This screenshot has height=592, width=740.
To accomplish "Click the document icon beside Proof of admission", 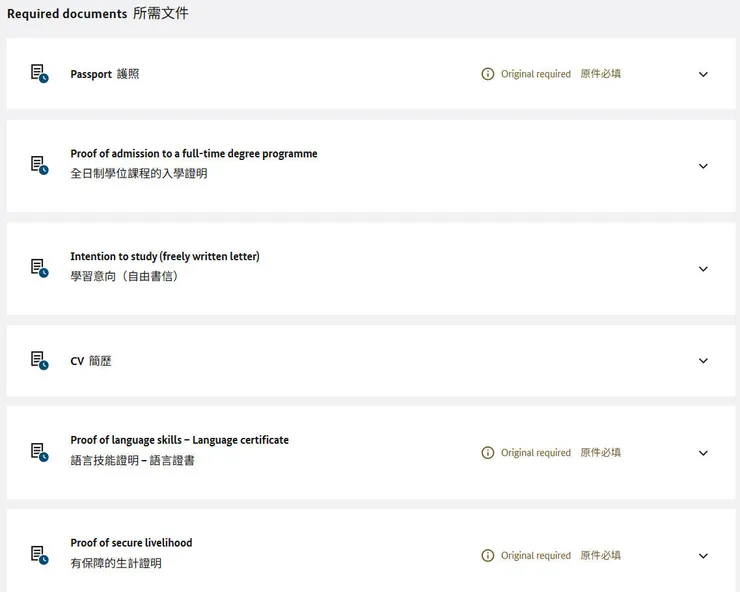I will [39, 165].
